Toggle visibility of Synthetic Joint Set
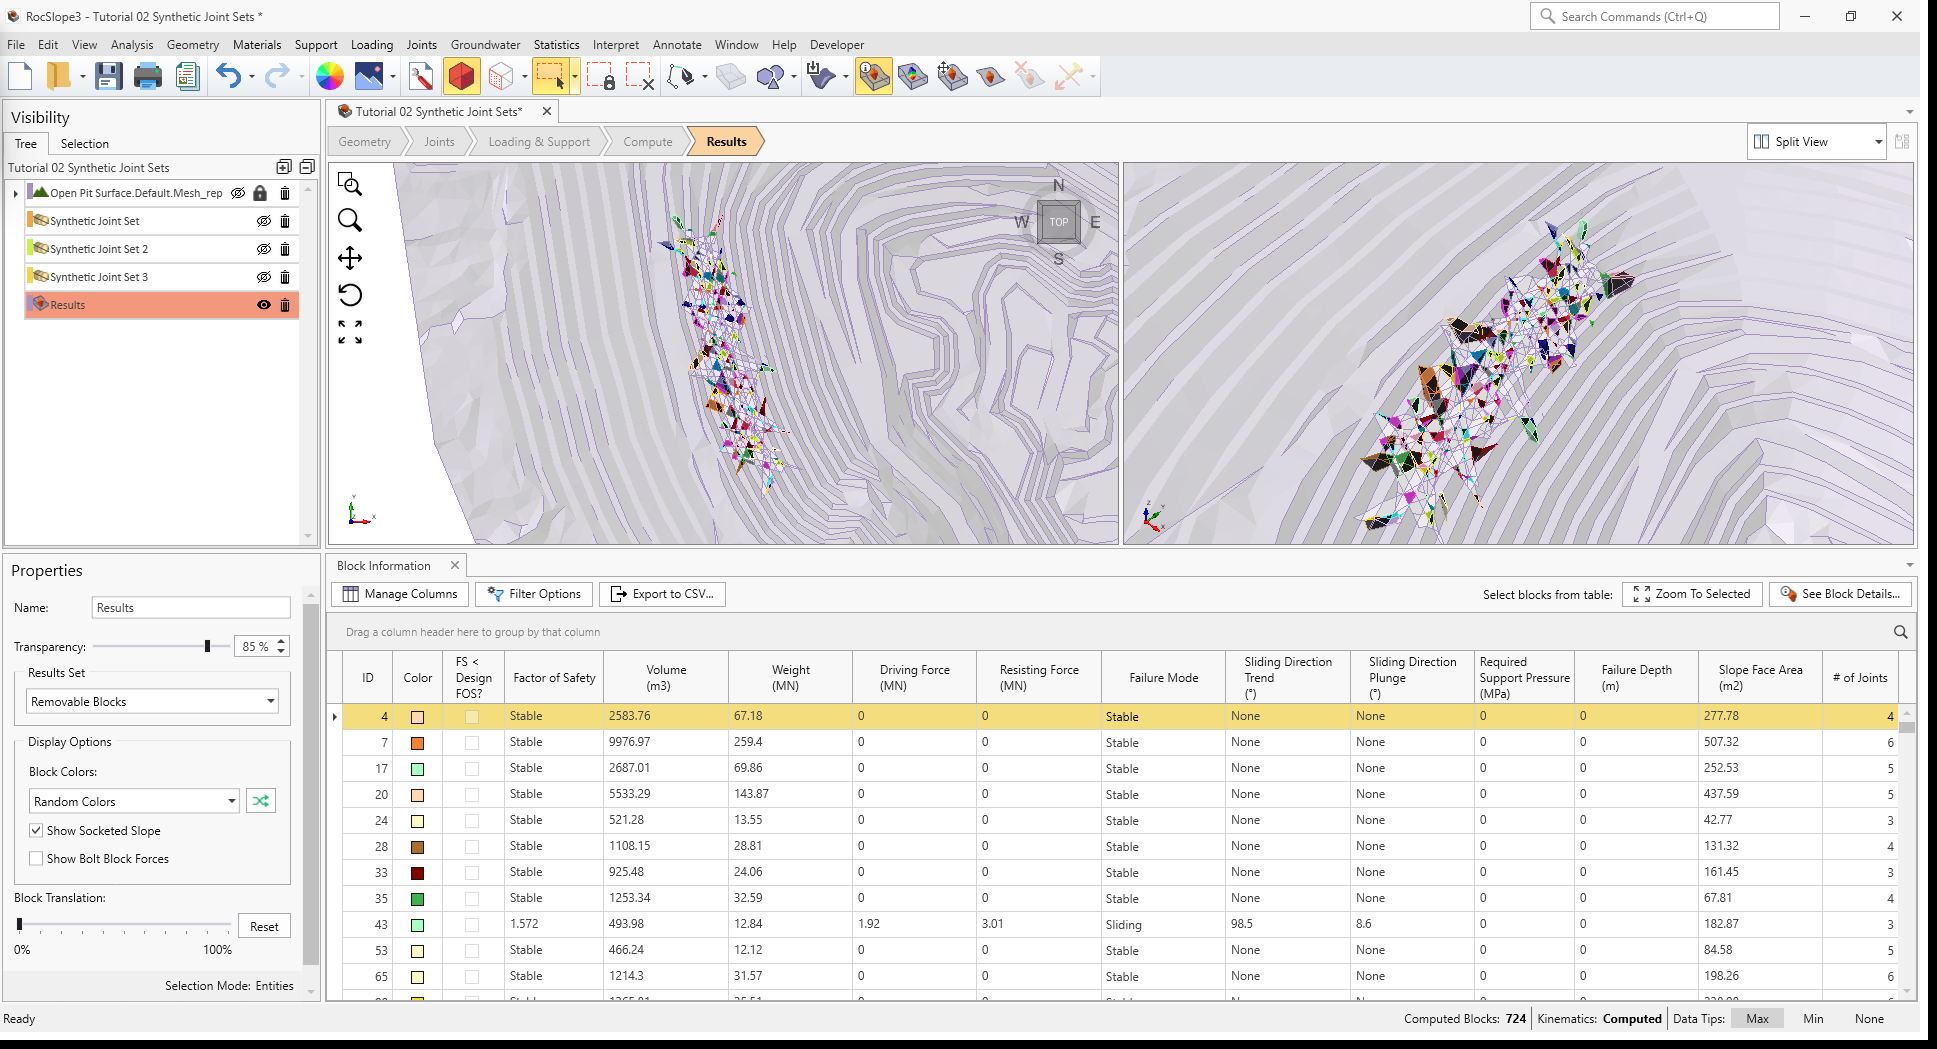Image resolution: width=1937 pixels, height=1049 pixels. pos(264,221)
